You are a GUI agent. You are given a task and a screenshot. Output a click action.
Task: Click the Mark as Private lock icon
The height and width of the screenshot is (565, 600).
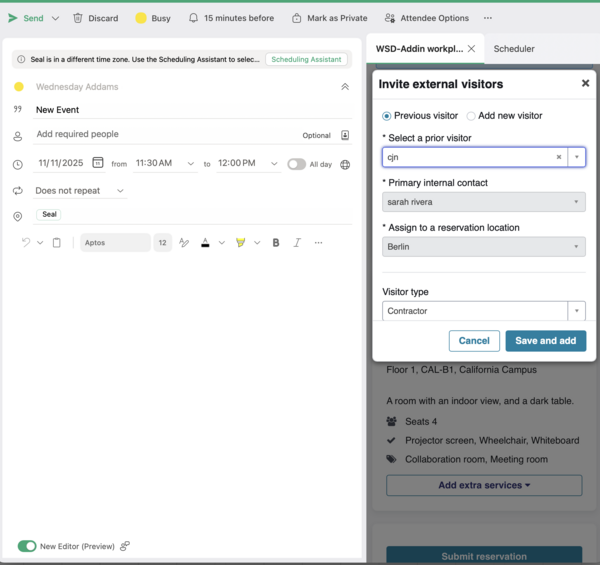[x=297, y=18]
